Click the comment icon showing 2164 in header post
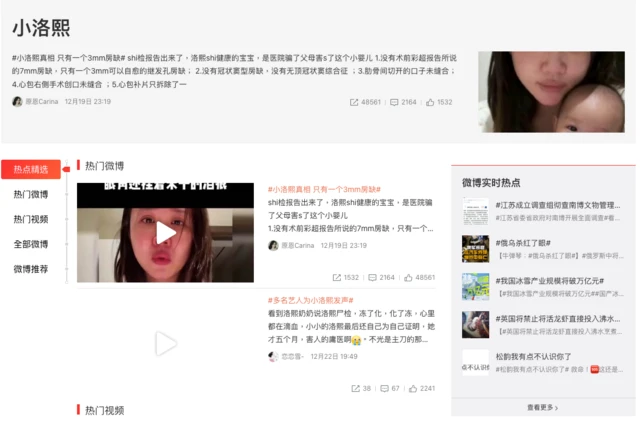This screenshot has height=427, width=640. [394, 102]
